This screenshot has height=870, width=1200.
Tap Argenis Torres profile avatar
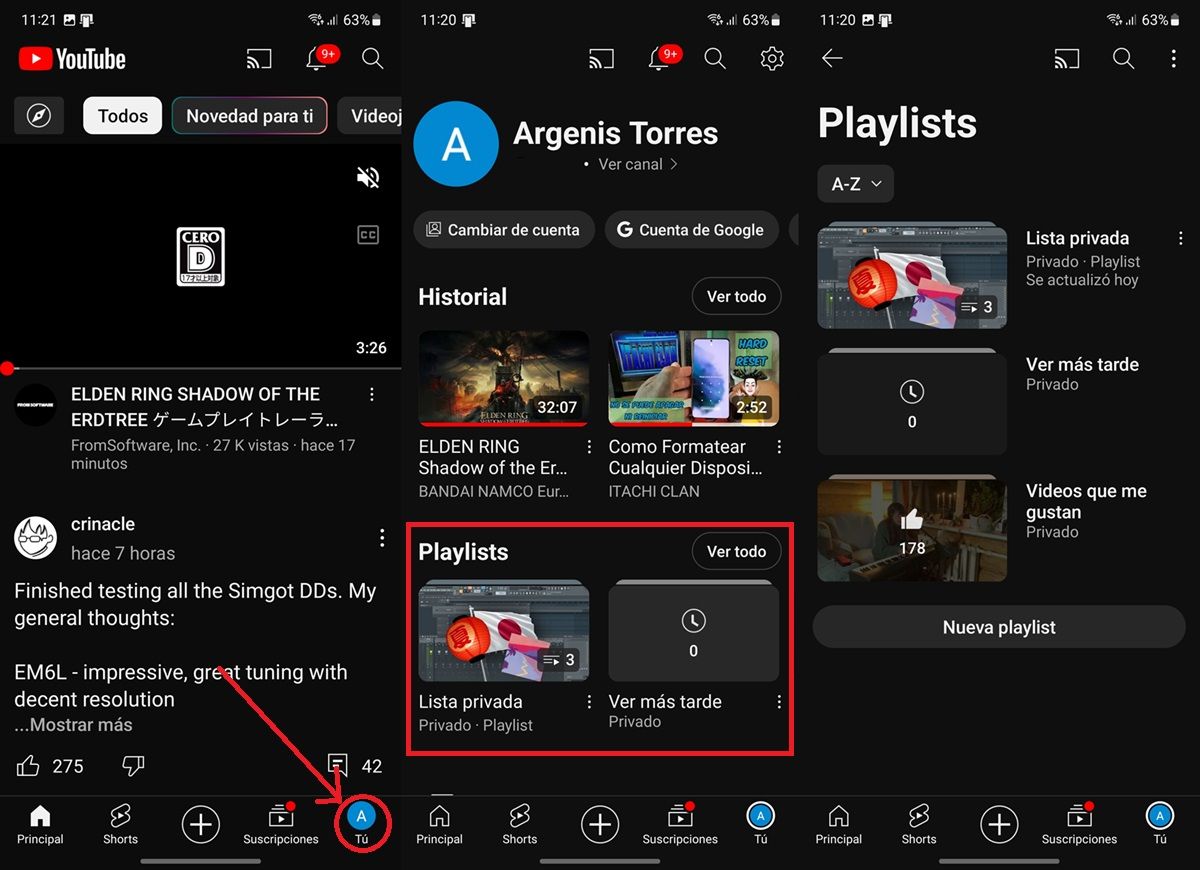pos(456,144)
